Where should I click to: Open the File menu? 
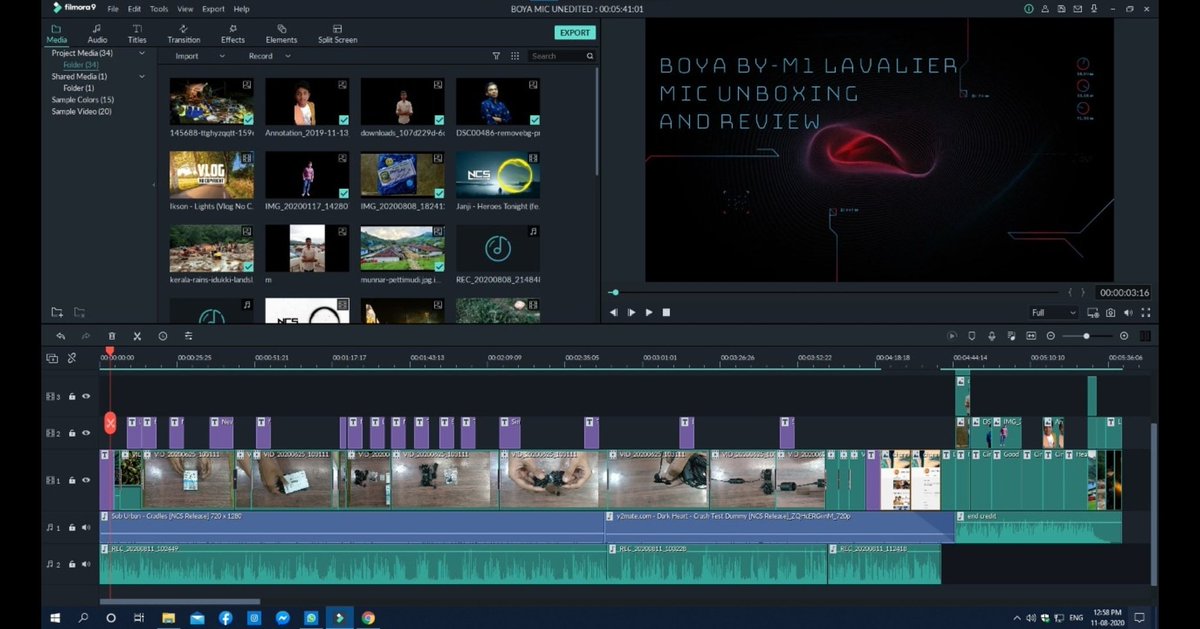pos(113,8)
